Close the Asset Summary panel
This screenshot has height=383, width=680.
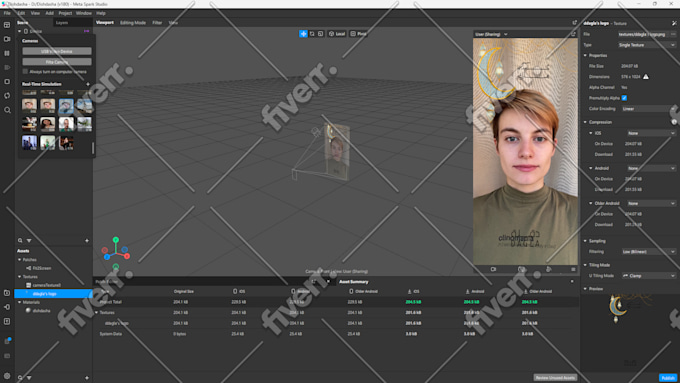click(572, 282)
